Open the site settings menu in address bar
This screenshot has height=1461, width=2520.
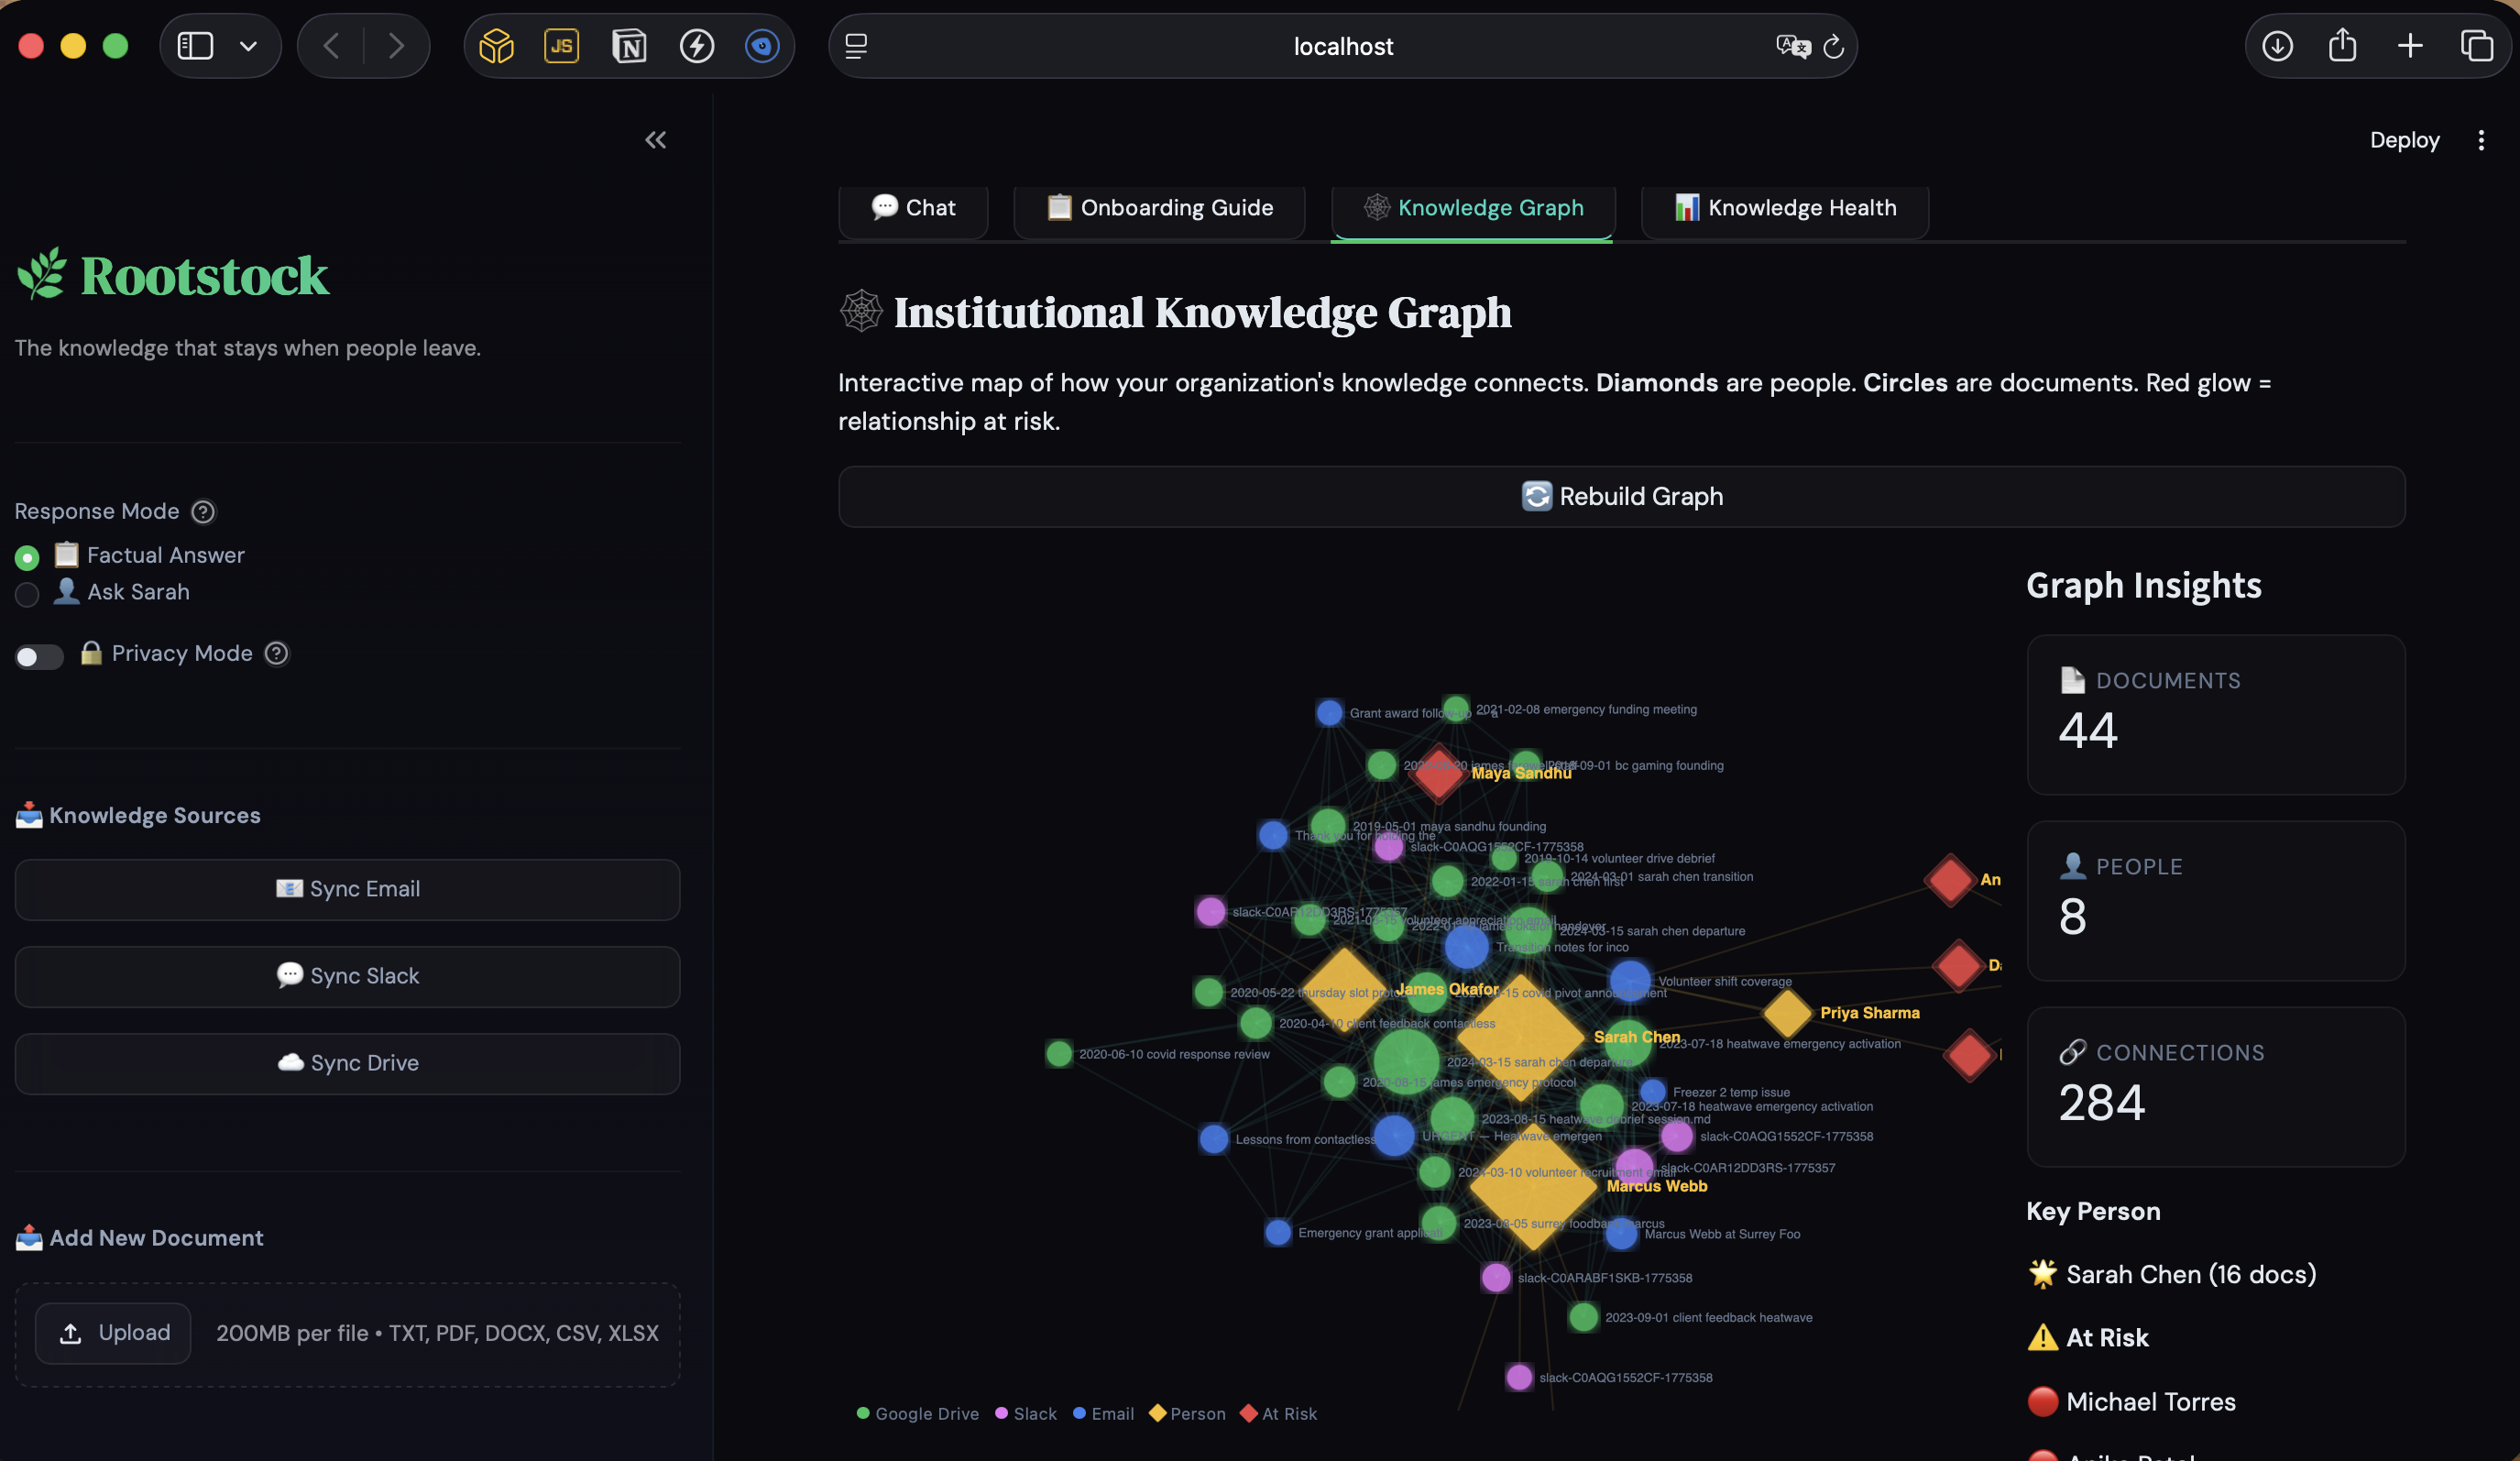click(856, 46)
